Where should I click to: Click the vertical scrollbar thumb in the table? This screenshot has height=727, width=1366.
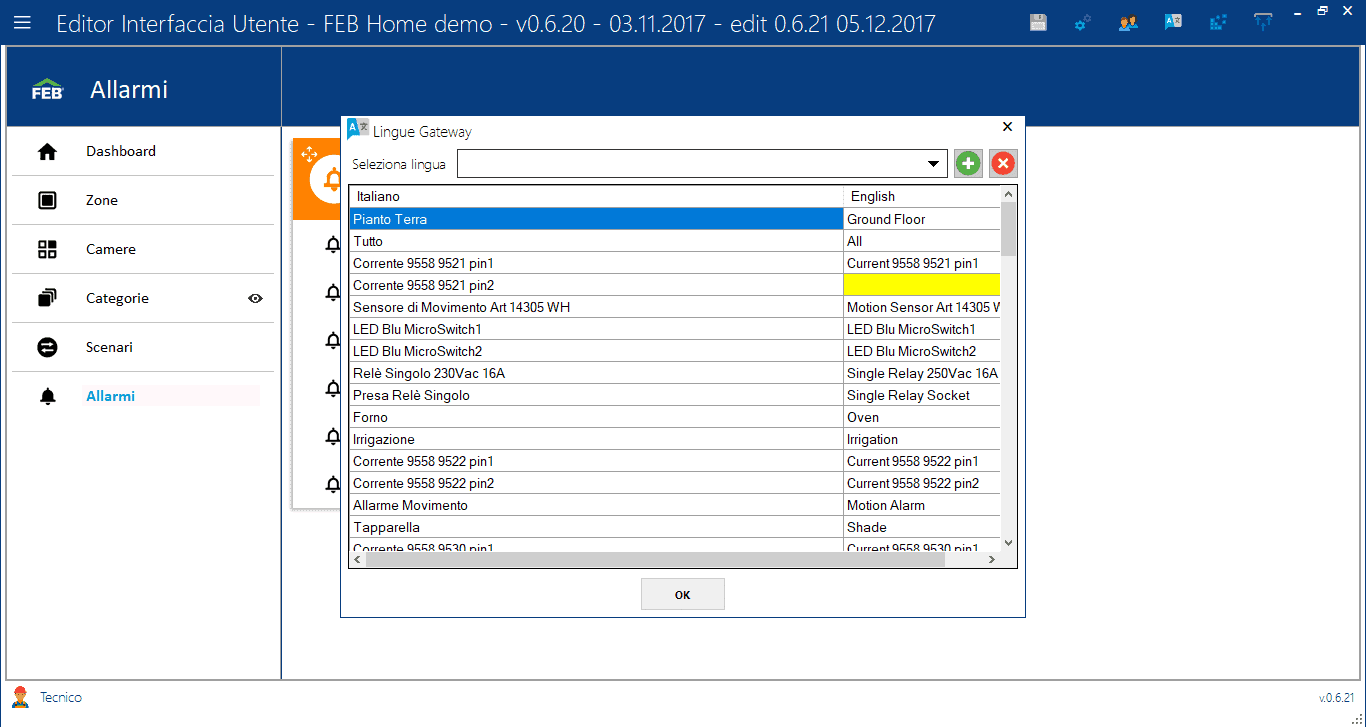(x=1008, y=228)
